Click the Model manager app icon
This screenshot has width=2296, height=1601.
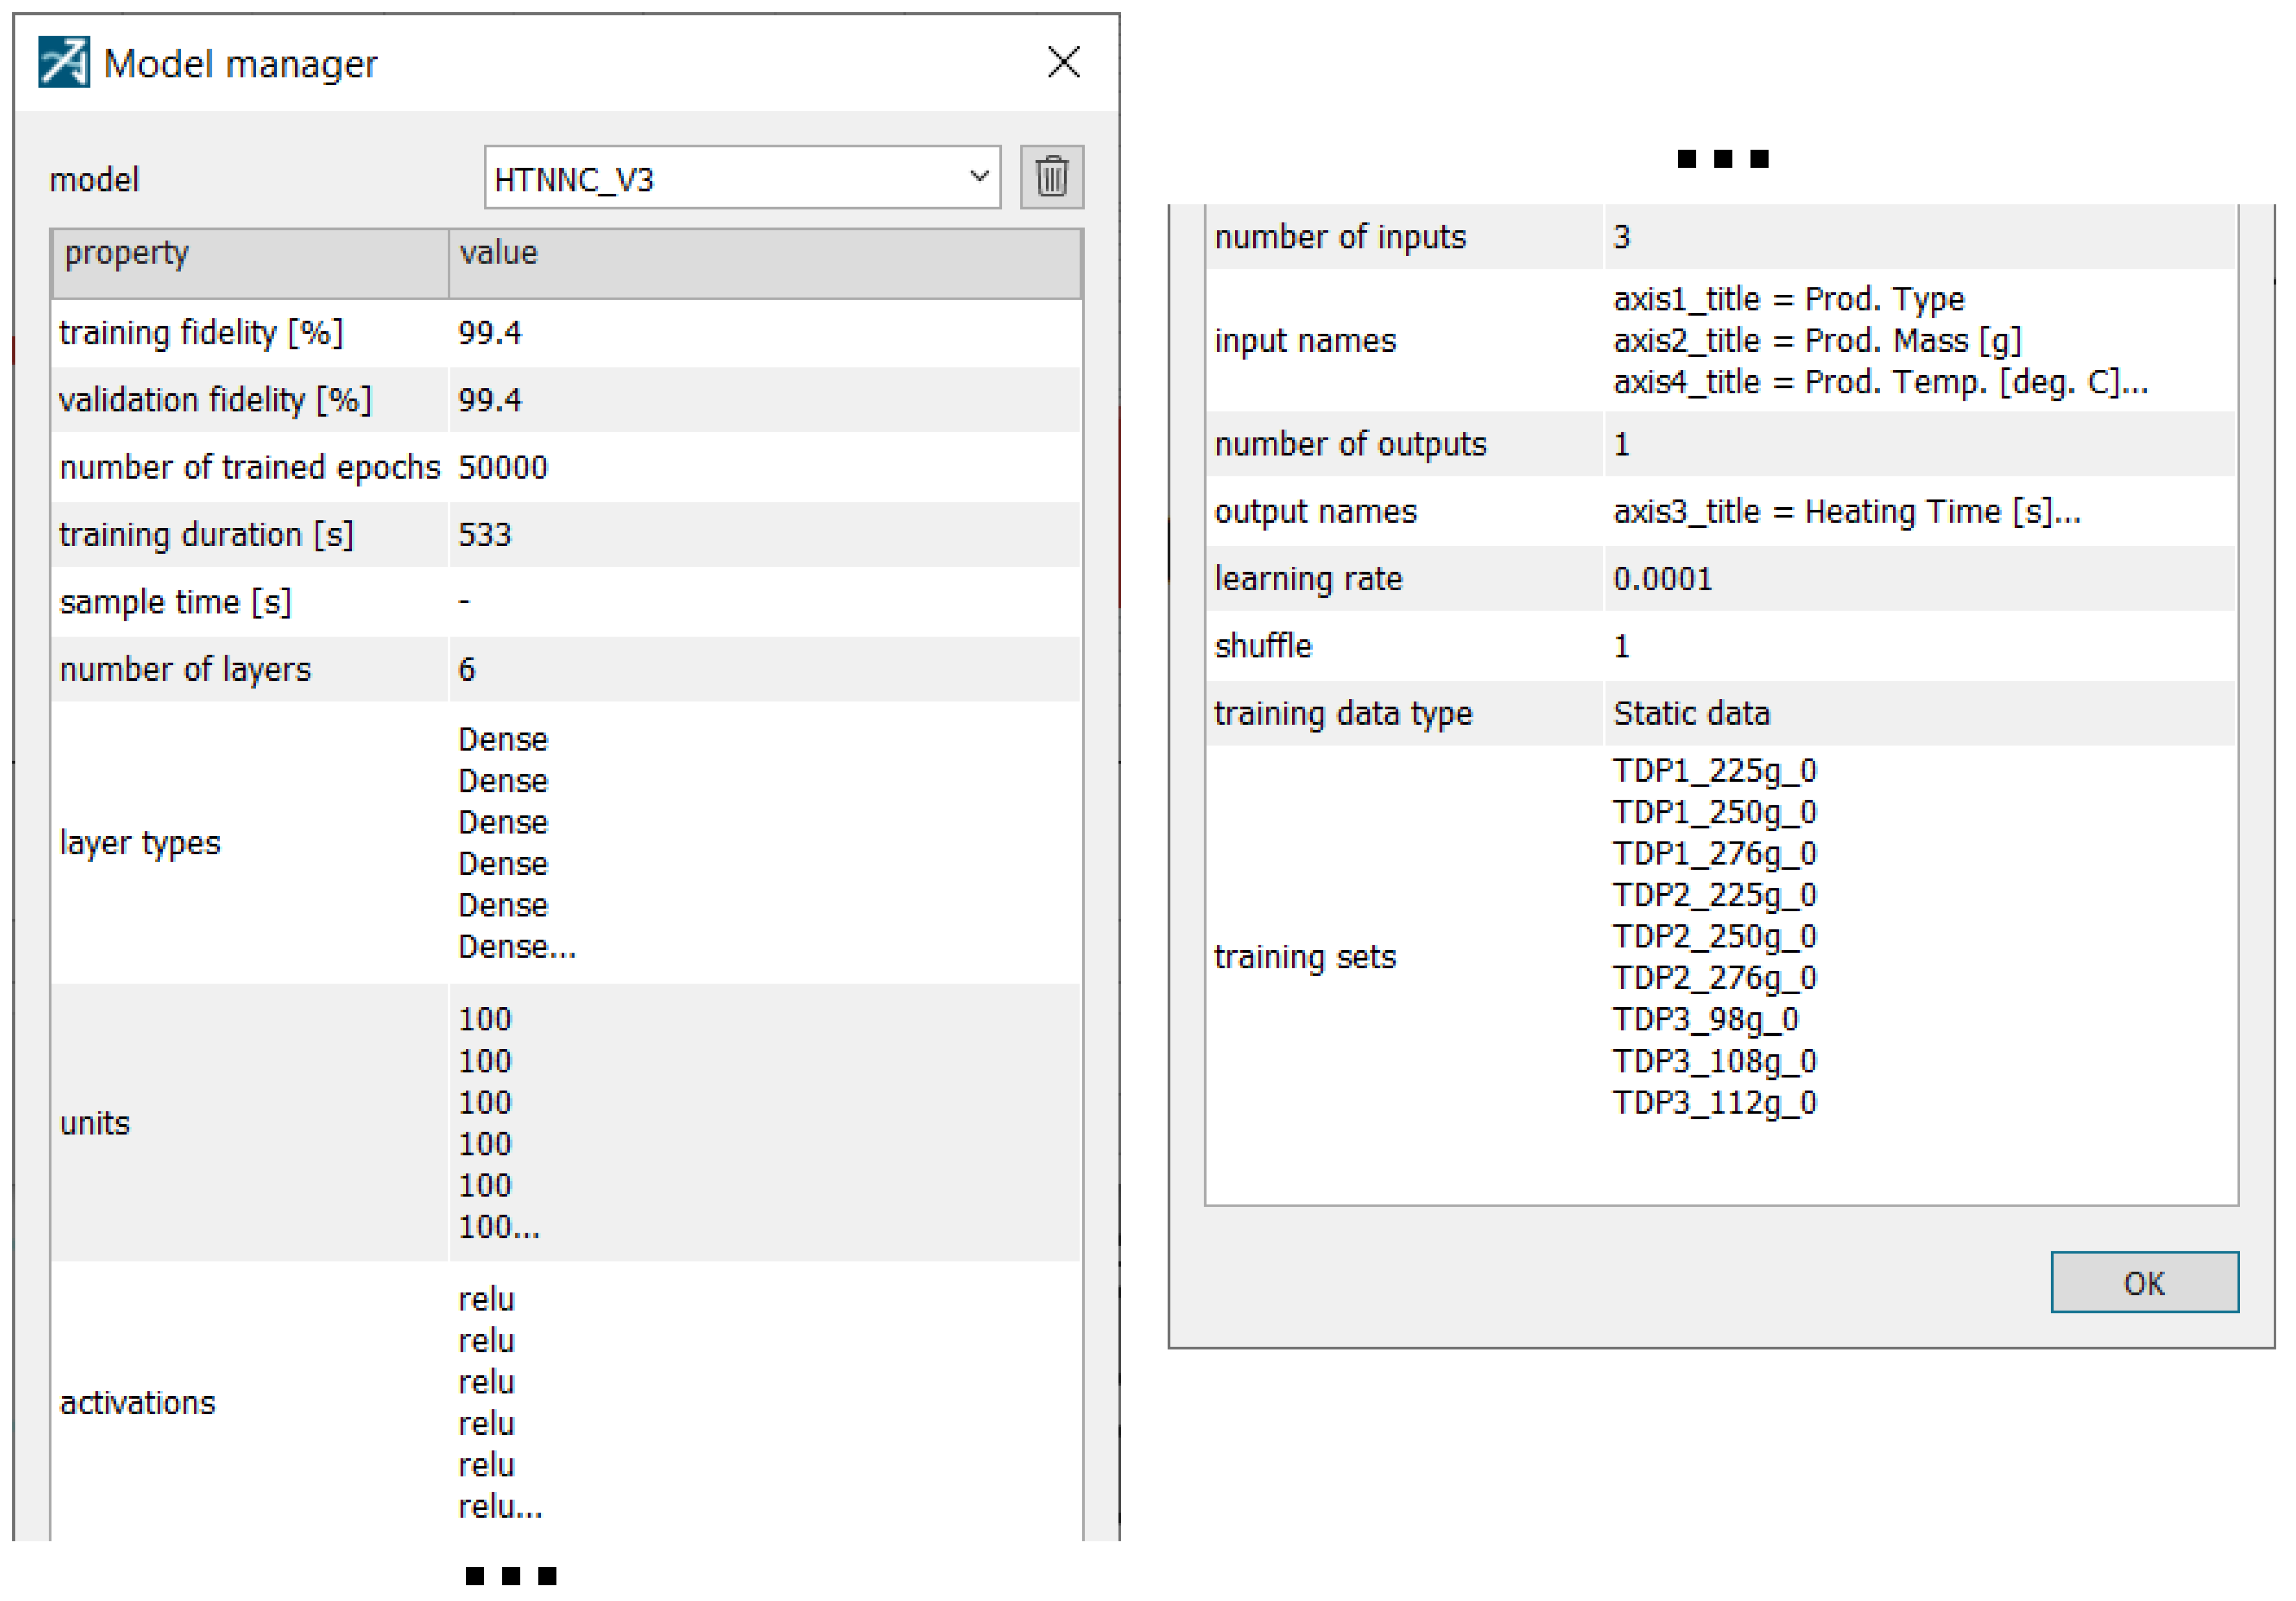click(64, 62)
